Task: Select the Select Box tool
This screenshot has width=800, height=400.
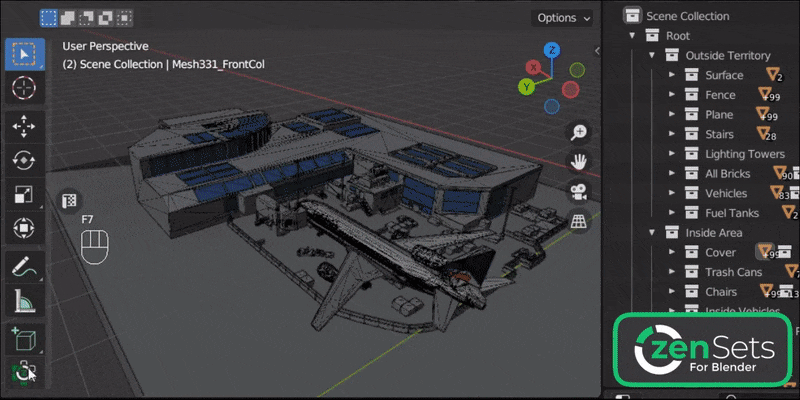Action: 24,54
